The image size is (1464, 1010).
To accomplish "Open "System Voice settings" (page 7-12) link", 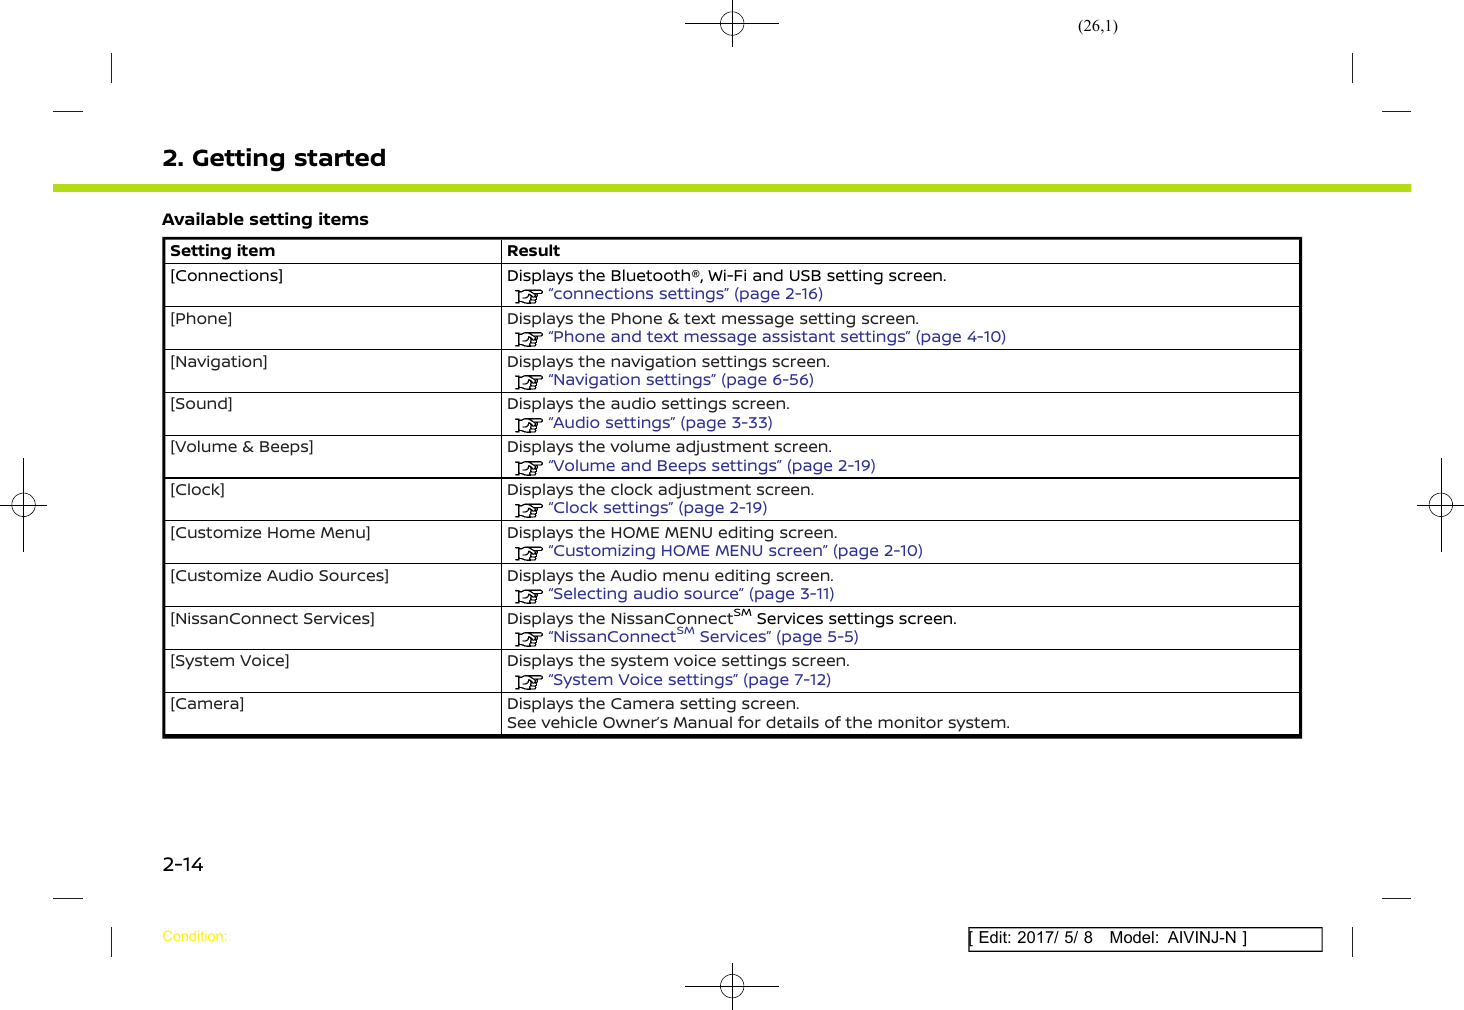I will (x=690, y=680).
